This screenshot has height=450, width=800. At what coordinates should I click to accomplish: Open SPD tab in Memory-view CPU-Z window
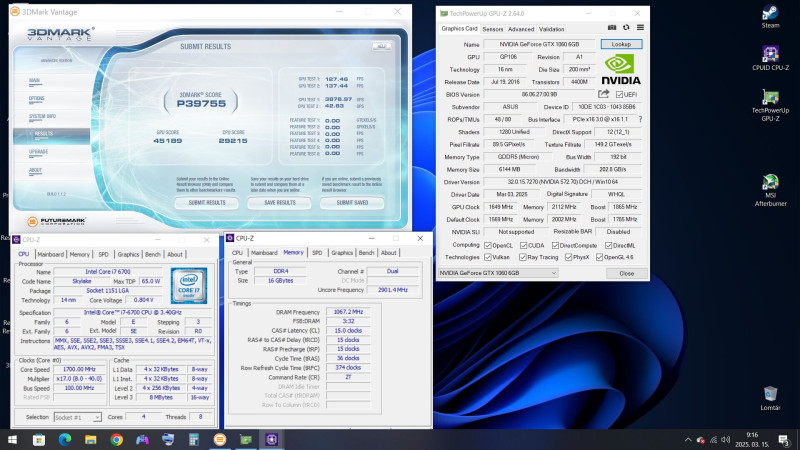tap(317, 253)
